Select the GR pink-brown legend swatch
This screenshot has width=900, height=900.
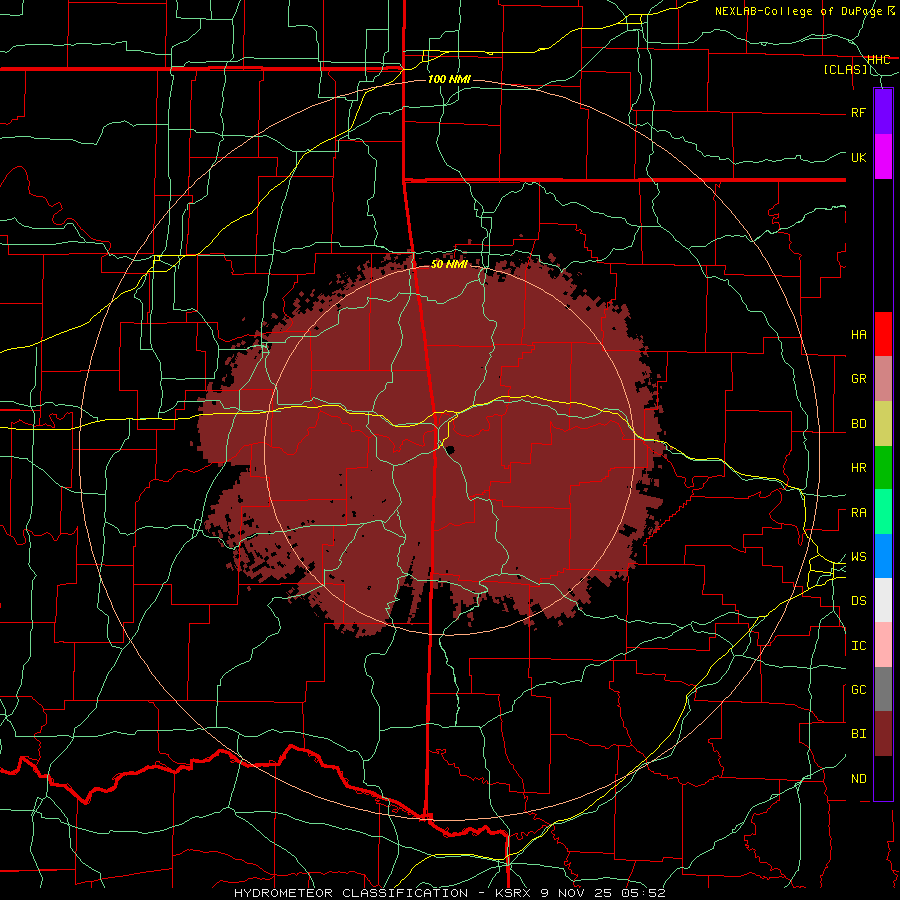[x=883, y=378]
